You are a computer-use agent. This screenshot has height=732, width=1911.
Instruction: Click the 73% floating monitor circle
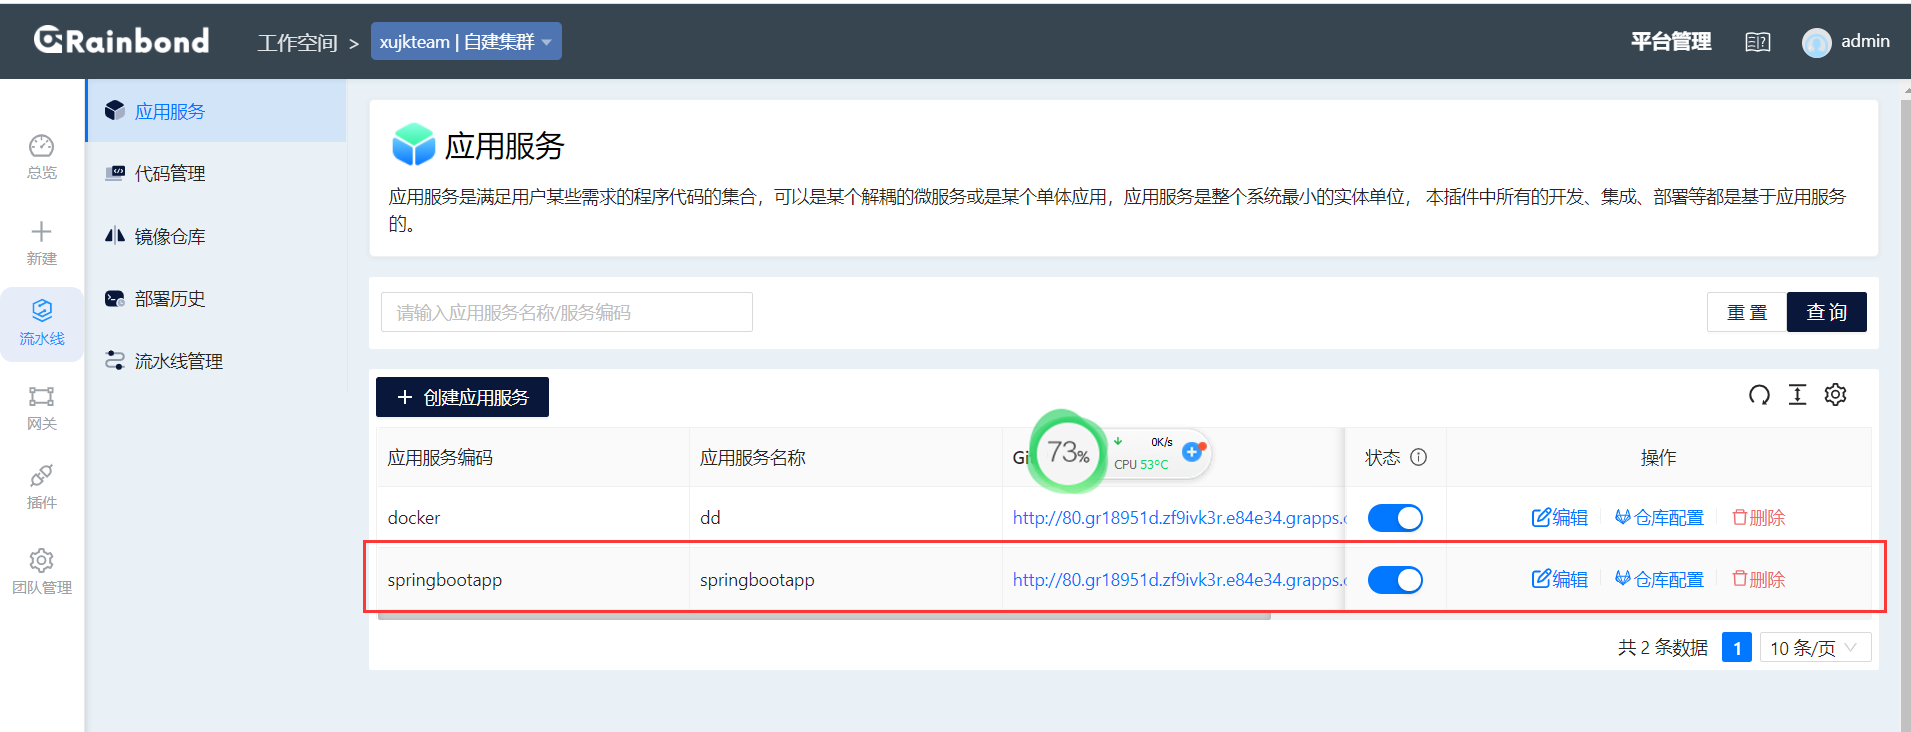[1068, 452]
